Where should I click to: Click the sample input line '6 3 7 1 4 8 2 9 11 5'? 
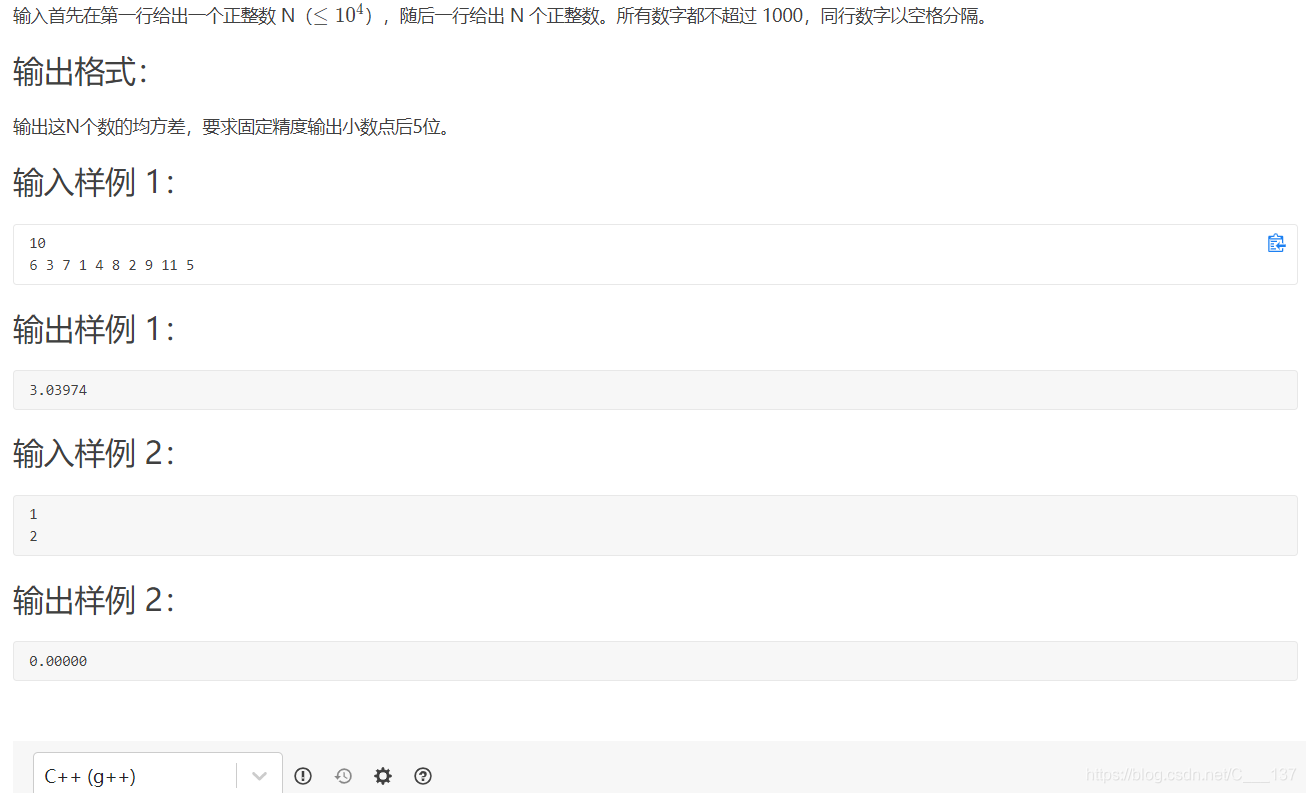click(x=112, y=265)
